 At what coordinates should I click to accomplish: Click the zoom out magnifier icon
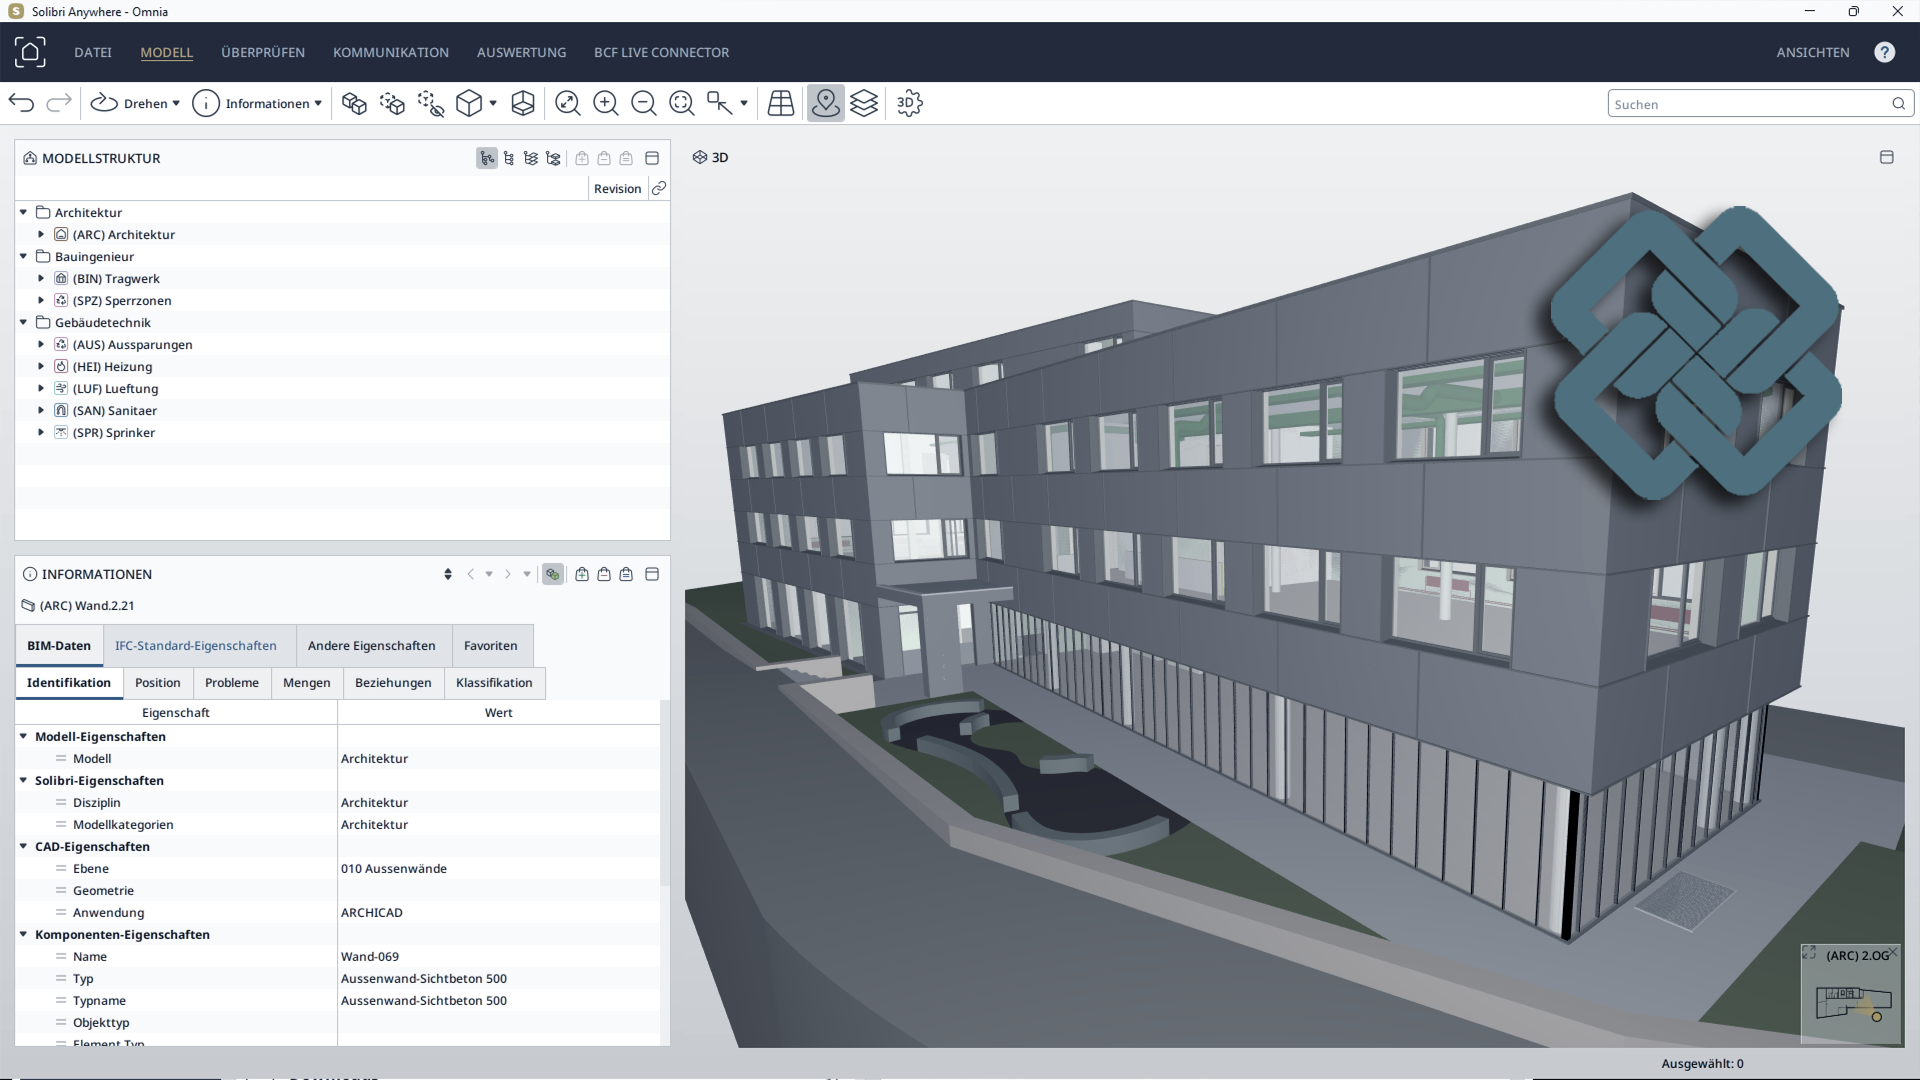click(x=644, y=103)
